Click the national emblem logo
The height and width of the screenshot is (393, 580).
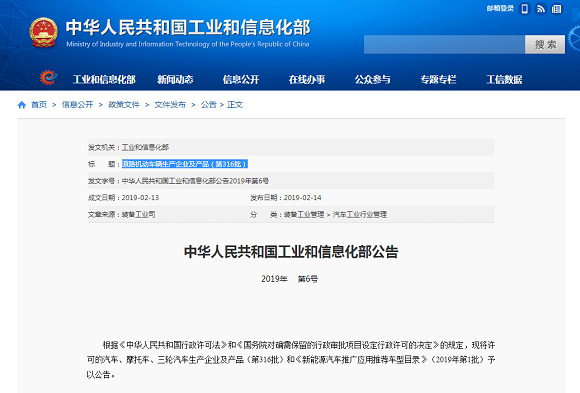coord(43,33)
